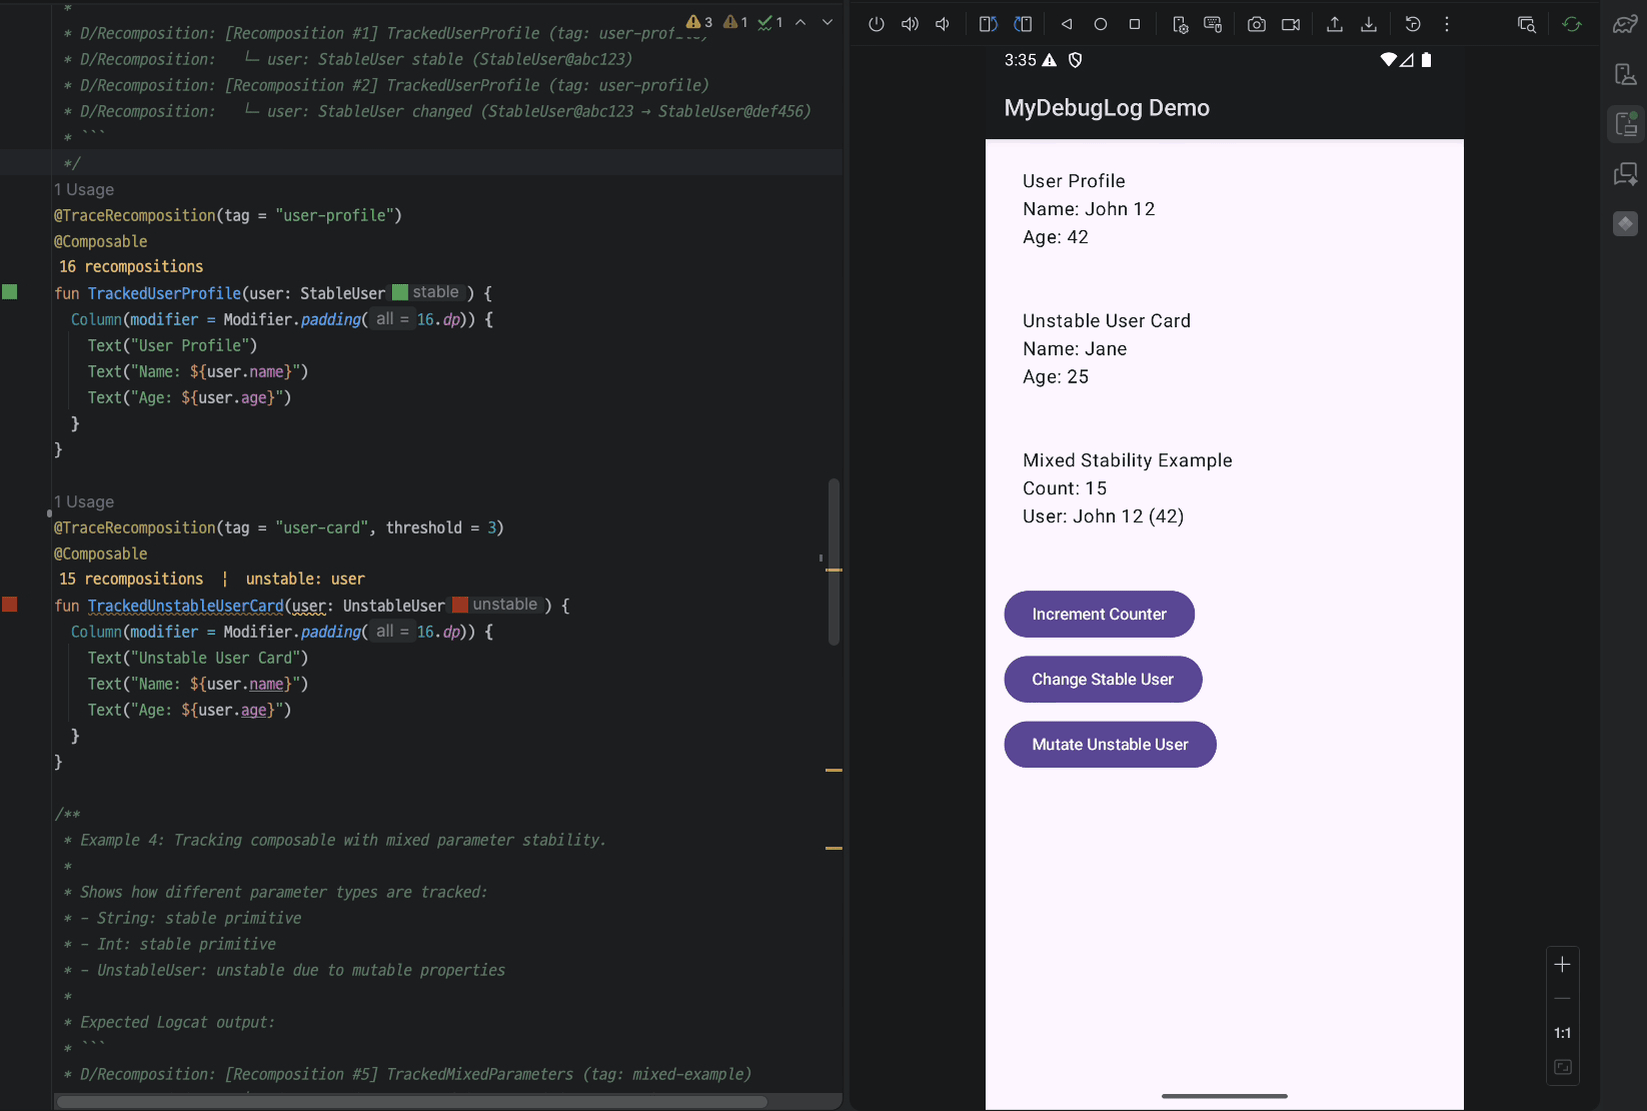Click 'MyDebugLog Demo' app bar title

pyautogui.click(x=1106, y=108)
